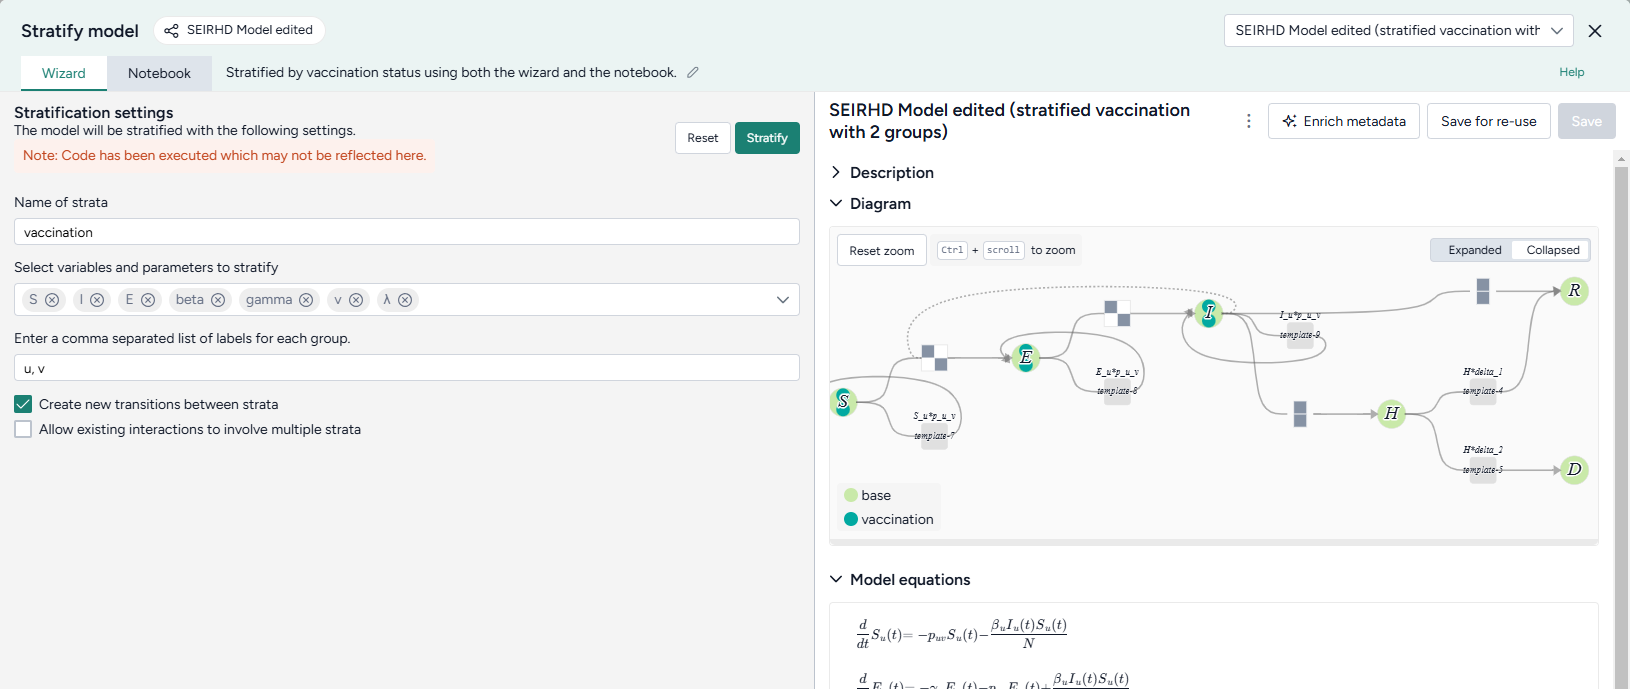Click the SEIRHD Model edited graph icon
This screenshot has width=1630, height=689.
172,31
